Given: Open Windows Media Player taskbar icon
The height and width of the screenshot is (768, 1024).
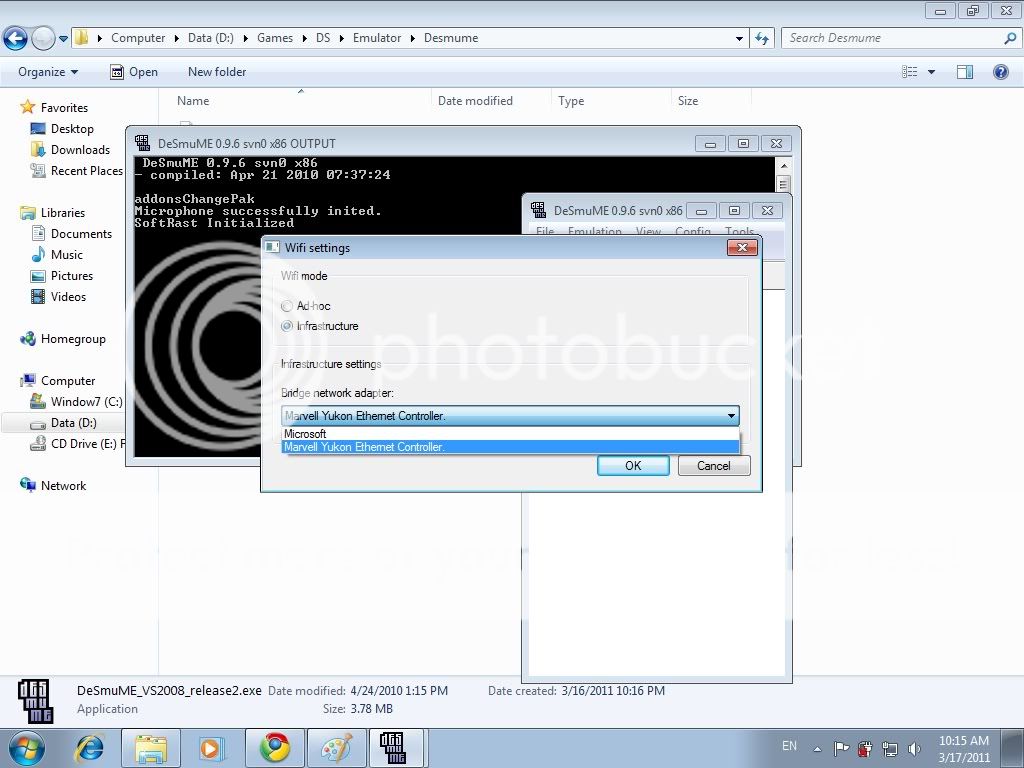Looking at the screenshot, I should [x=213, y=748].
